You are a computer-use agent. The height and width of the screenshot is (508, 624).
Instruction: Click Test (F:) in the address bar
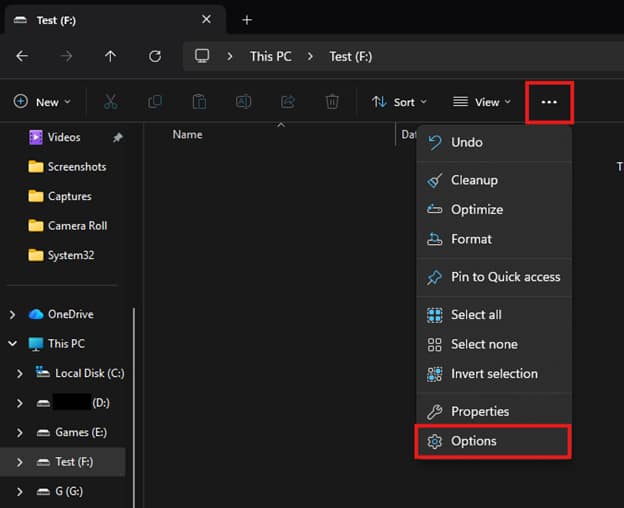[x=351, y=56]
